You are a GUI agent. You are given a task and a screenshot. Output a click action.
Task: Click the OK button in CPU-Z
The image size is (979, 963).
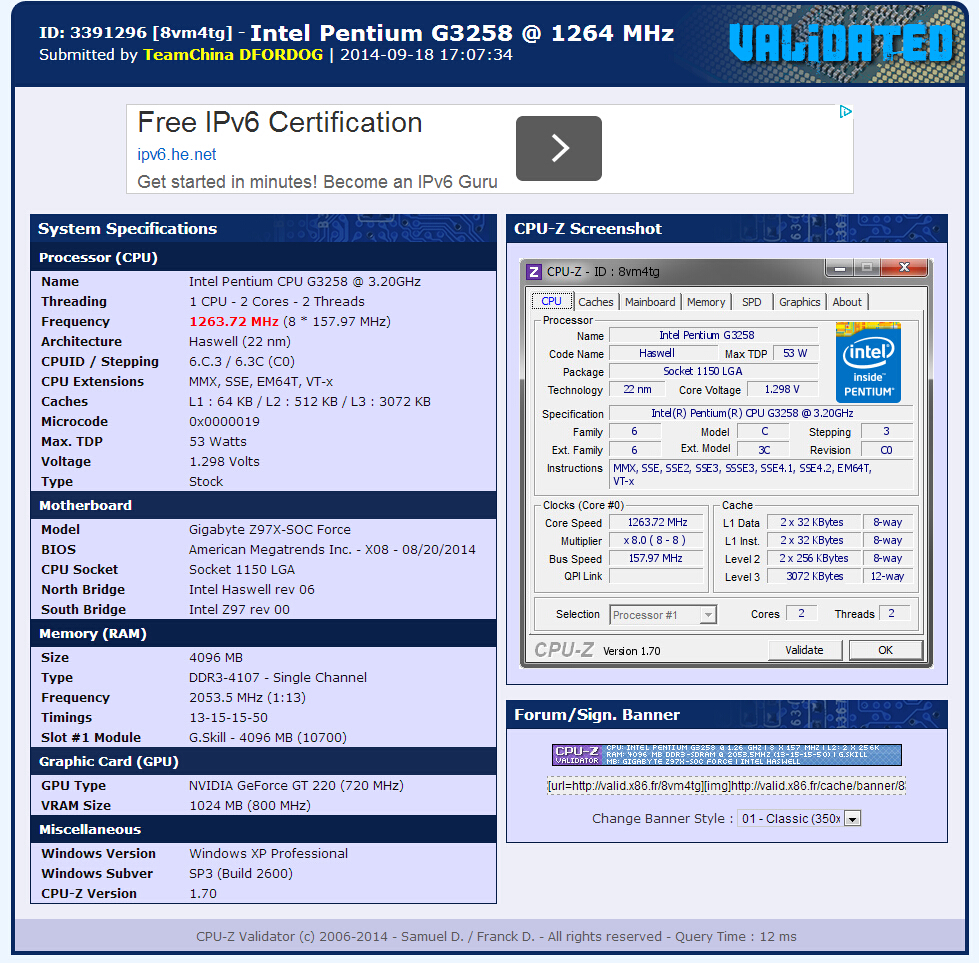coord(885,650)
